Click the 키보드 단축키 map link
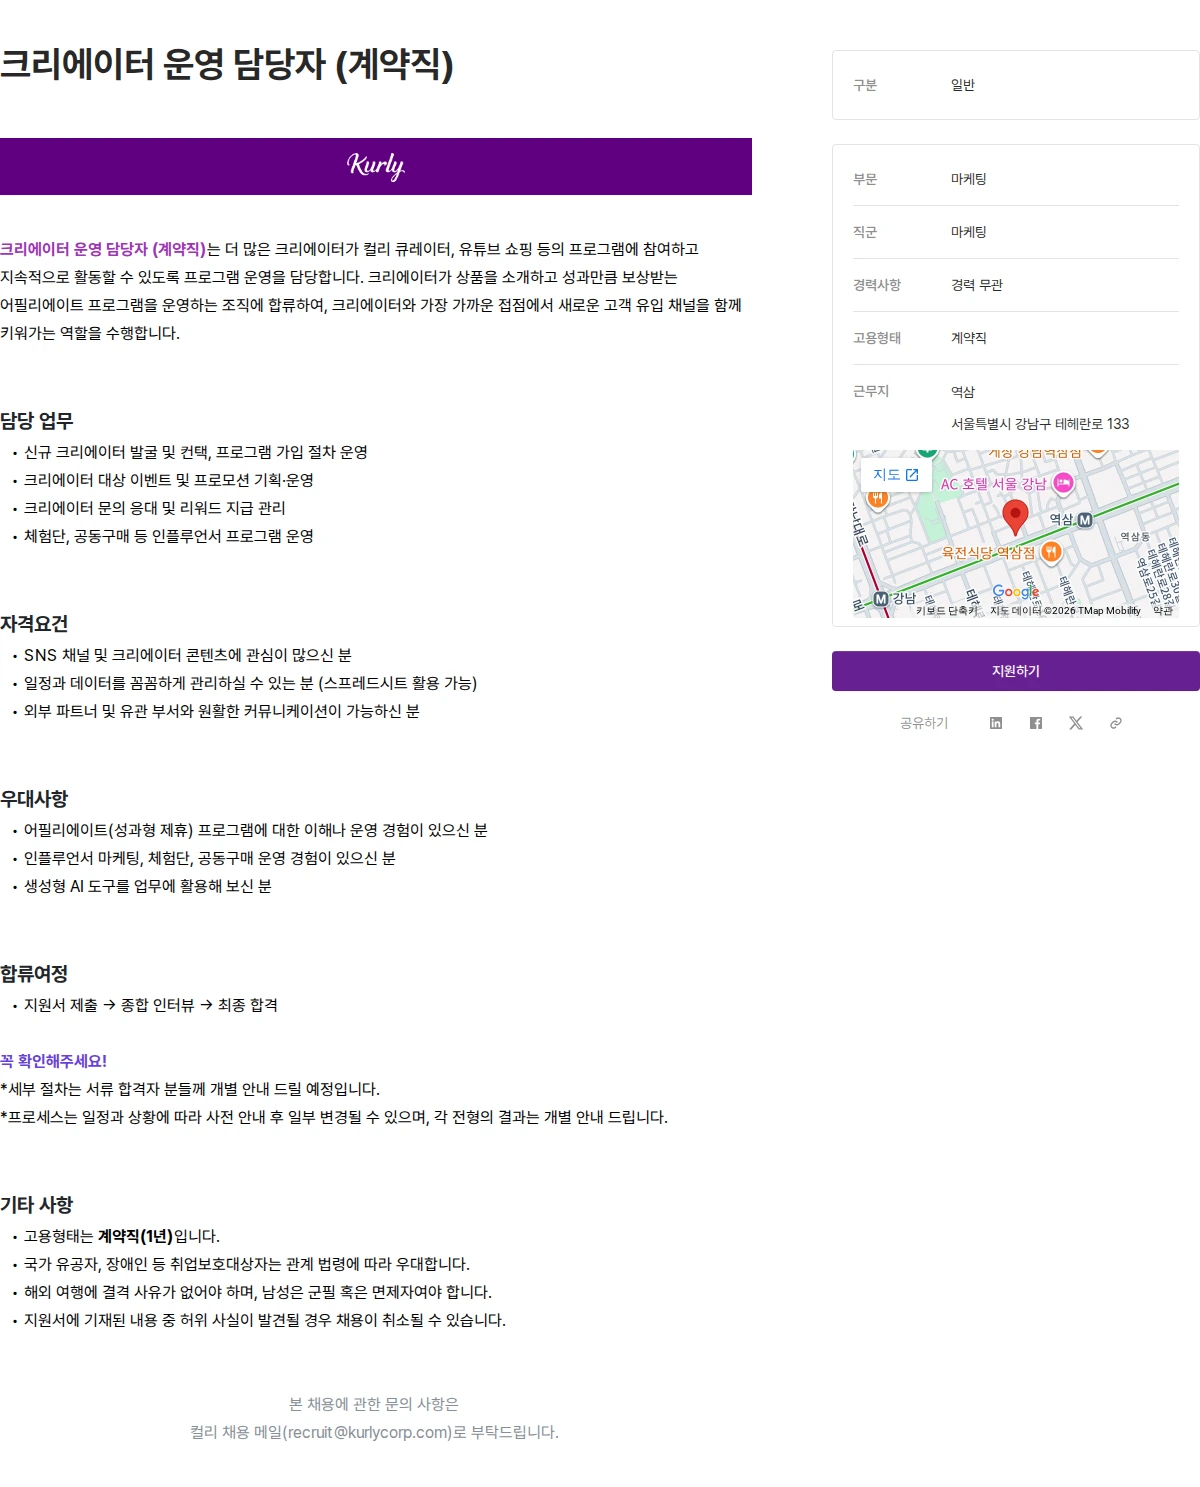Image resolution: width=1200 pixels, height=1487 pixels. tap(947, 611)
